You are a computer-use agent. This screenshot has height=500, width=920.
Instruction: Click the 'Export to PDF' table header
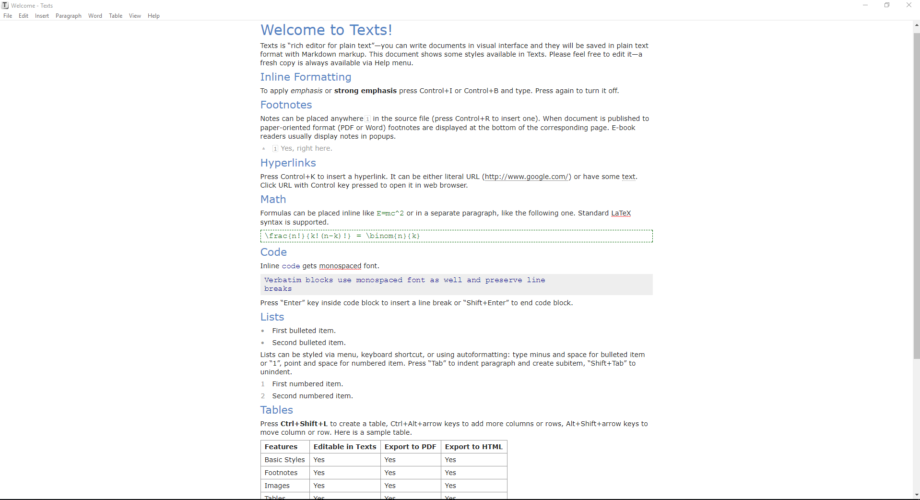411,447
